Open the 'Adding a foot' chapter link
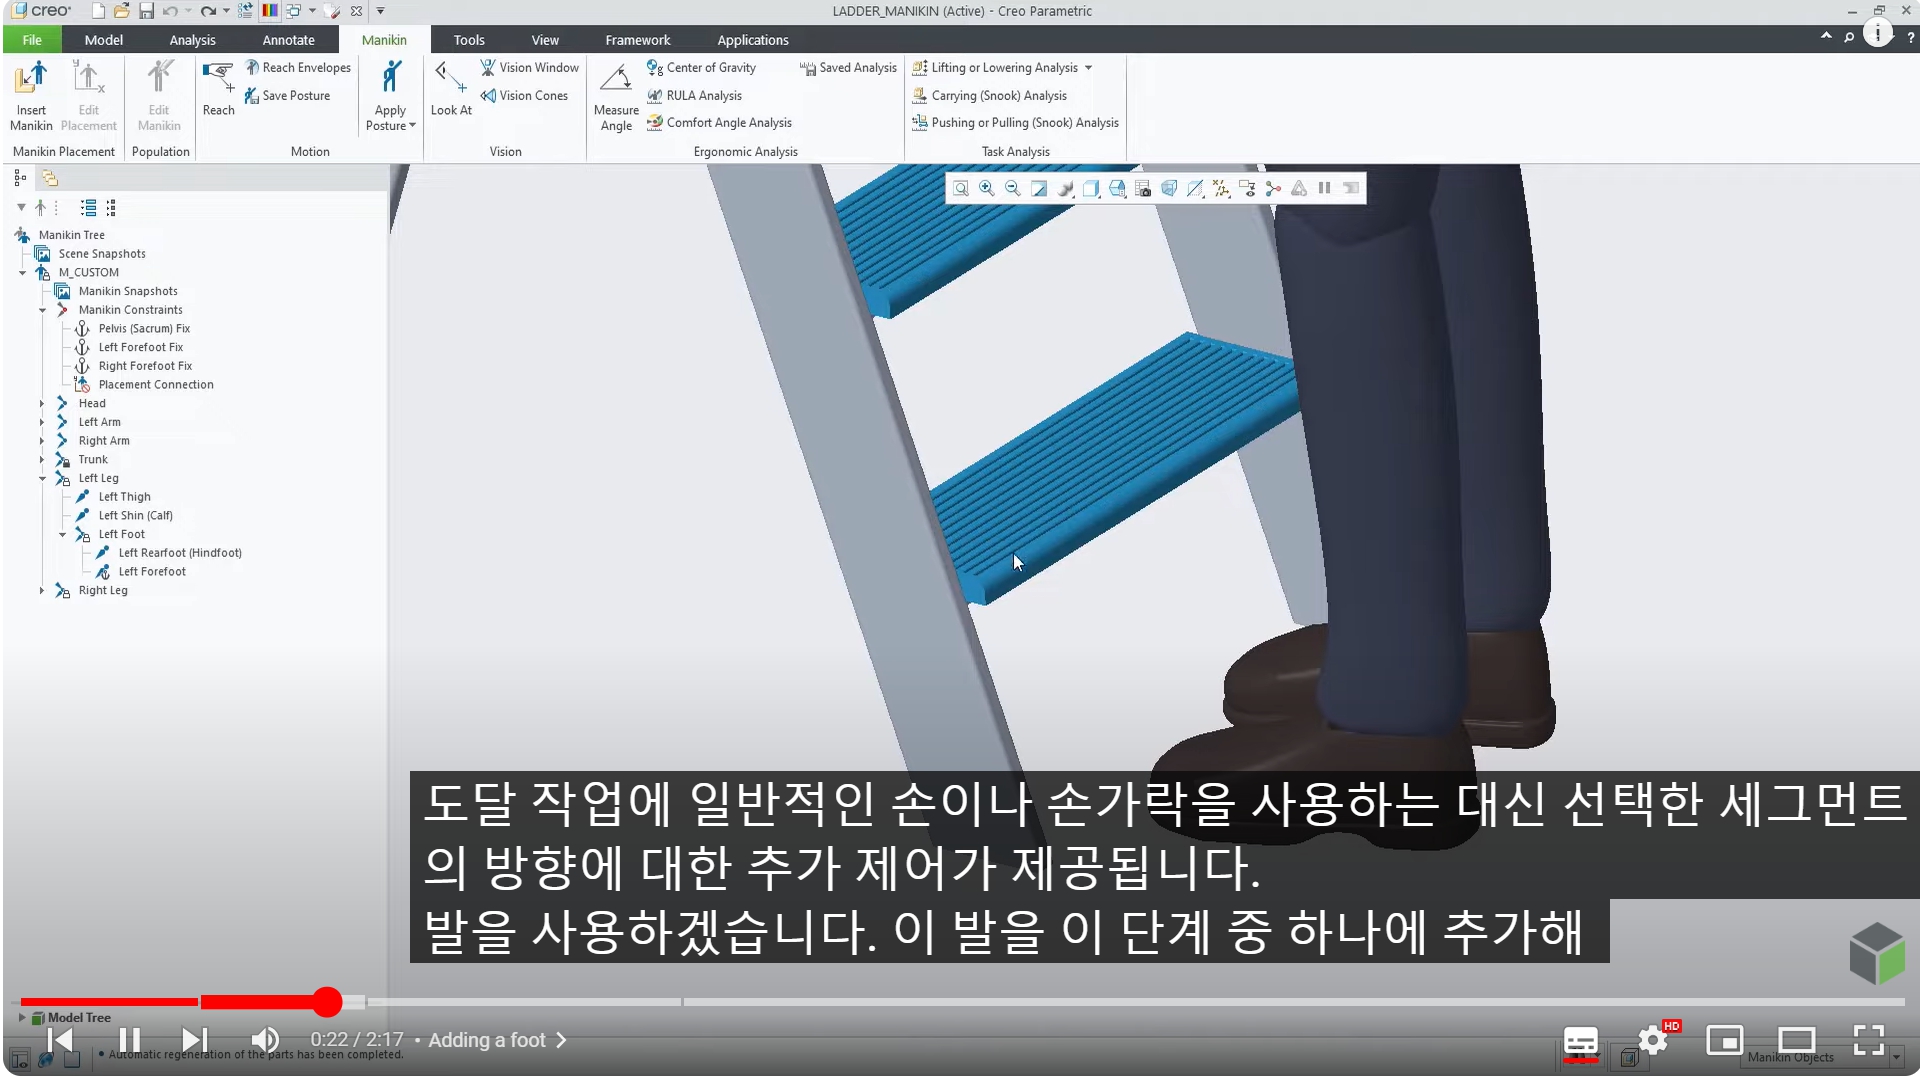Image resolution: width=1920 pixels, height=1076 pixels. (x=497, y=1040)
